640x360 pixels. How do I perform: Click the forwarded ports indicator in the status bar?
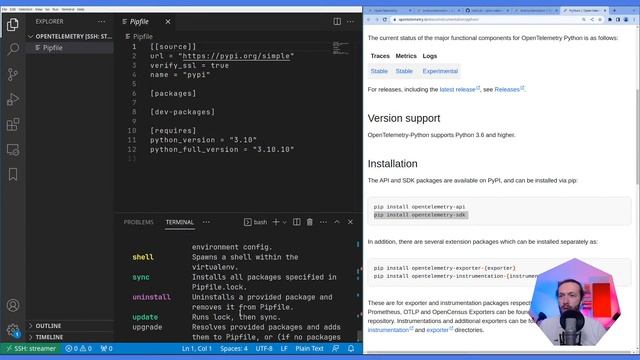[107, 349]
